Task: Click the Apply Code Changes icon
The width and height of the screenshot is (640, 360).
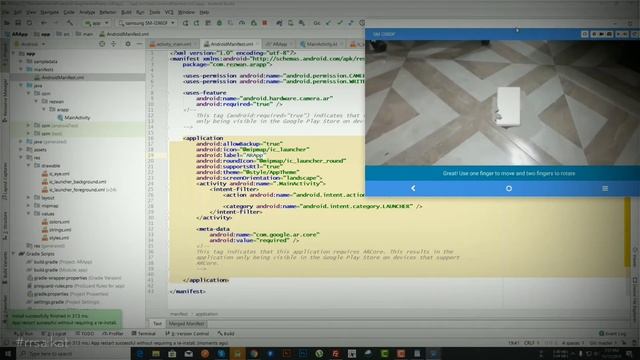Action: click(208, 23)
